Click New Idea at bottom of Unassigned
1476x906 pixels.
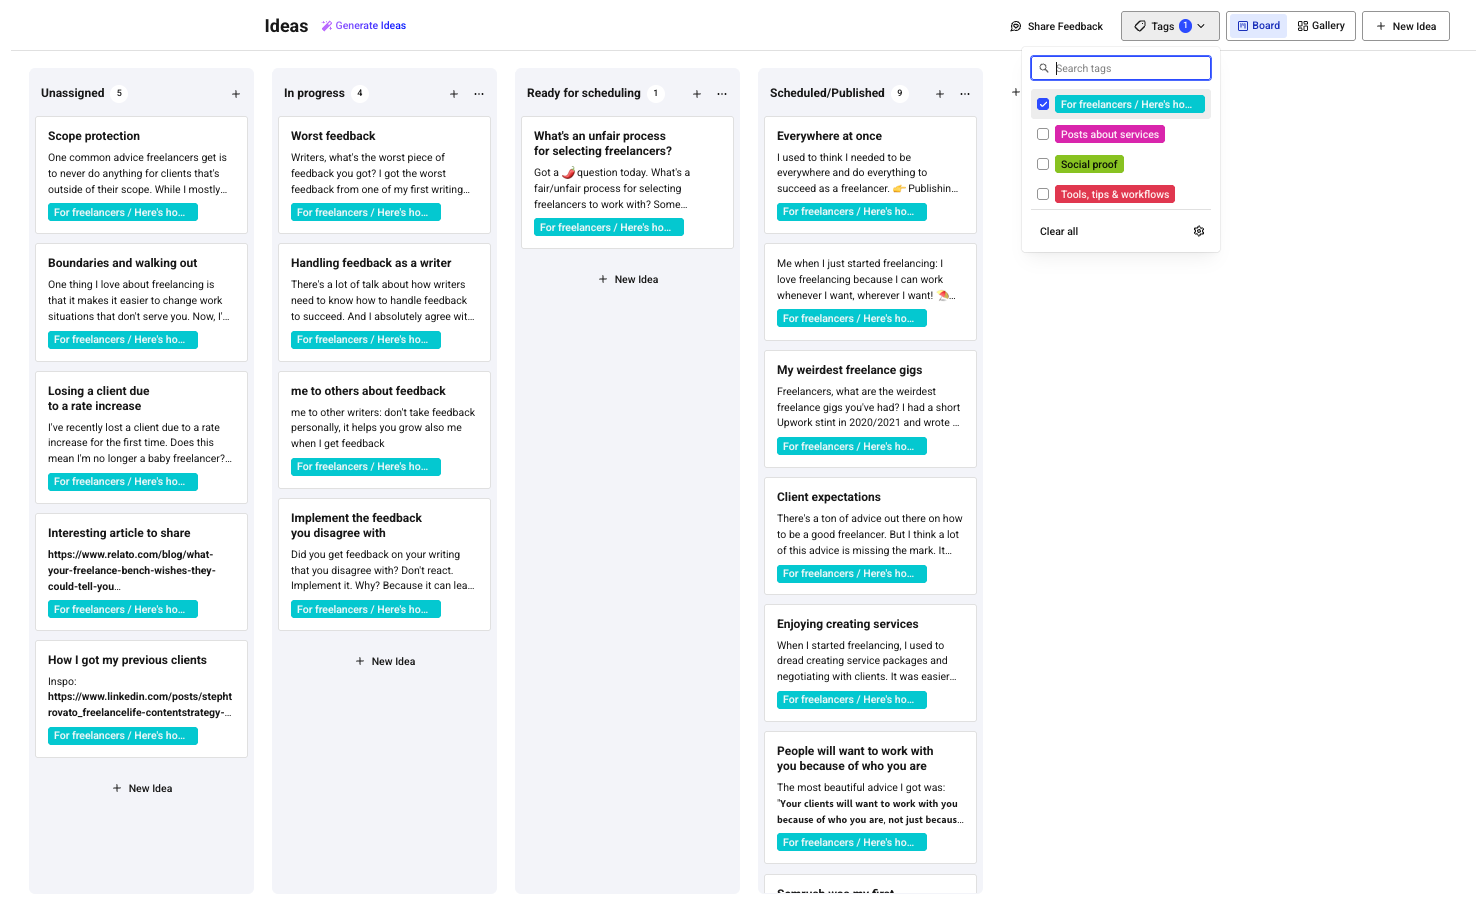[x=142, y=788]
